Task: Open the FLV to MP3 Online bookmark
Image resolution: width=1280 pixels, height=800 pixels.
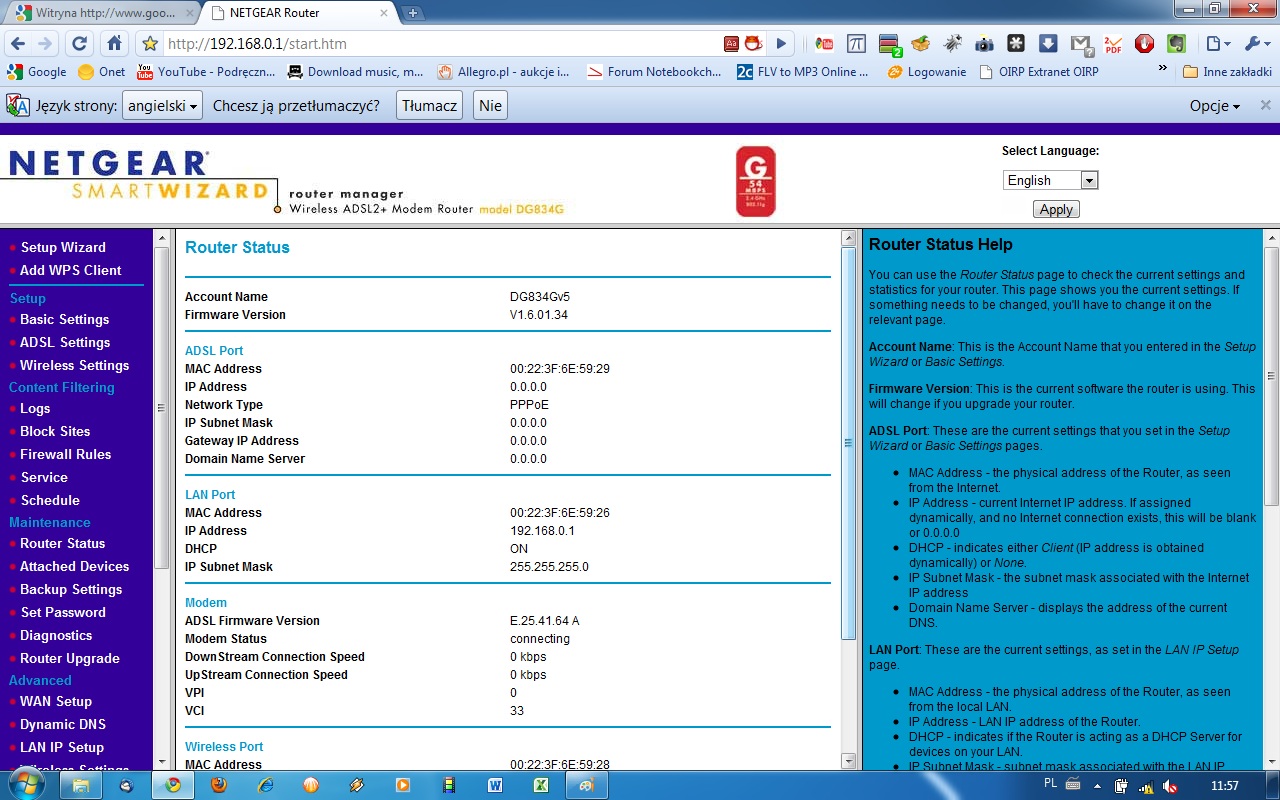Action: click(x=804, y=72)
